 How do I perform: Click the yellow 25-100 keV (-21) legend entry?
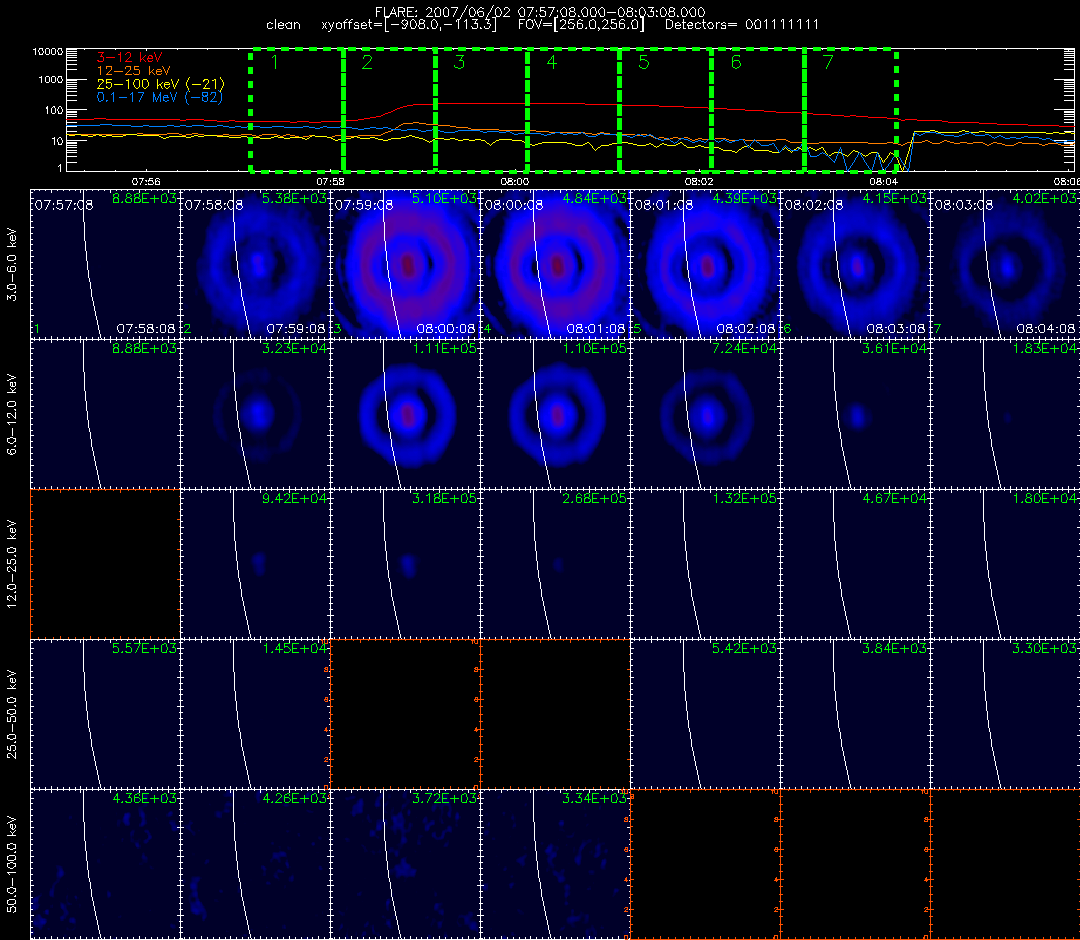pos(160,84)
